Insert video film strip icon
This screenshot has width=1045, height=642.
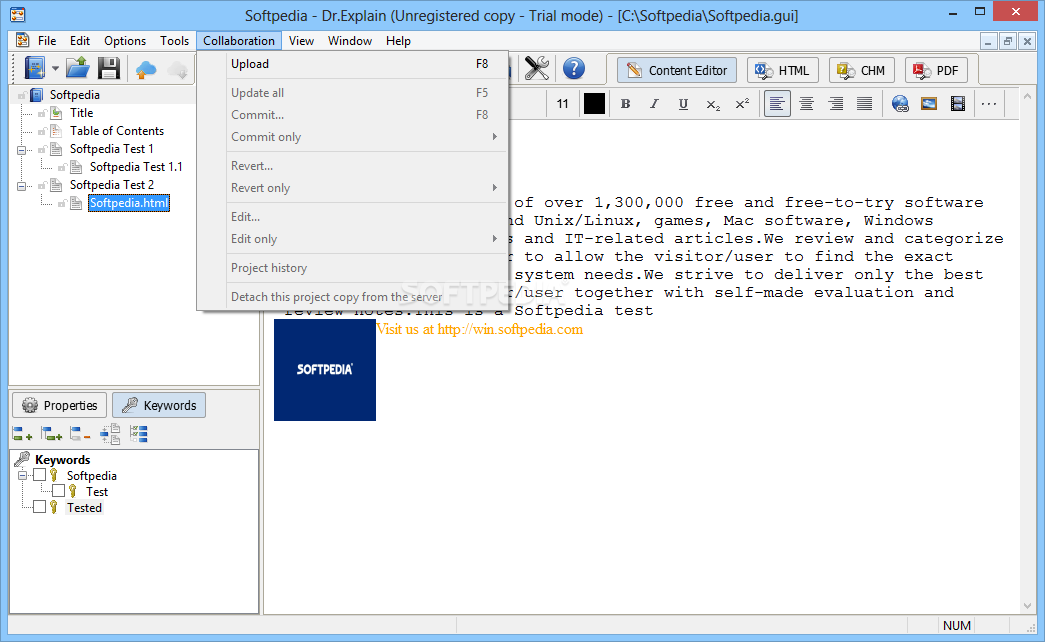[958, 104]
